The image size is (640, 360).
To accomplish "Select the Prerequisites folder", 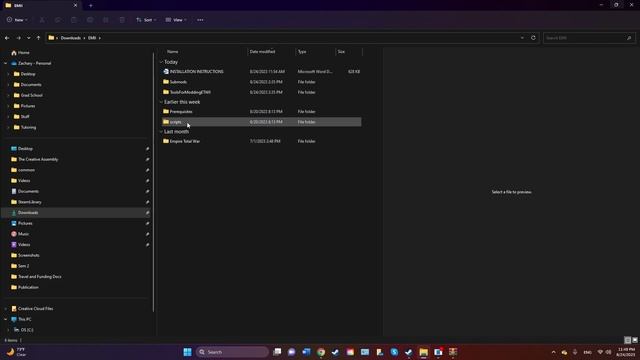I will (x=261, y=111).
